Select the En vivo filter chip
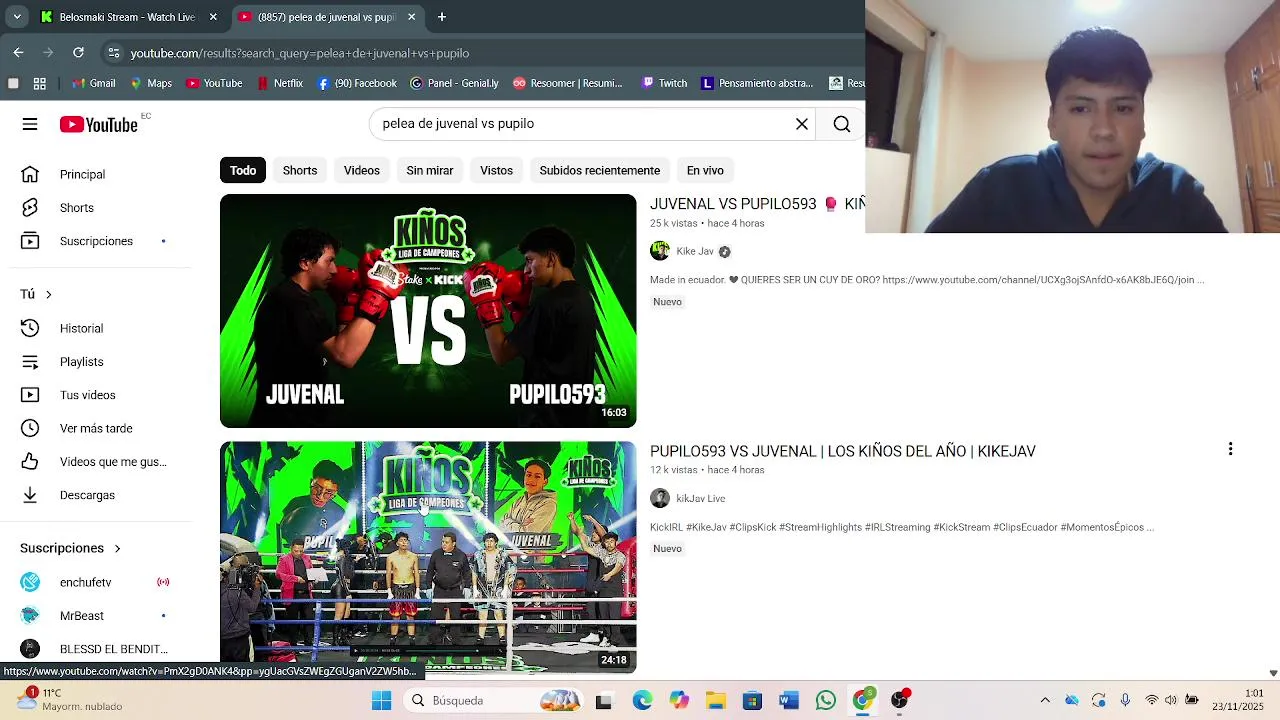This screenshot has height=720, width=1280. click(x=705, y=170)
